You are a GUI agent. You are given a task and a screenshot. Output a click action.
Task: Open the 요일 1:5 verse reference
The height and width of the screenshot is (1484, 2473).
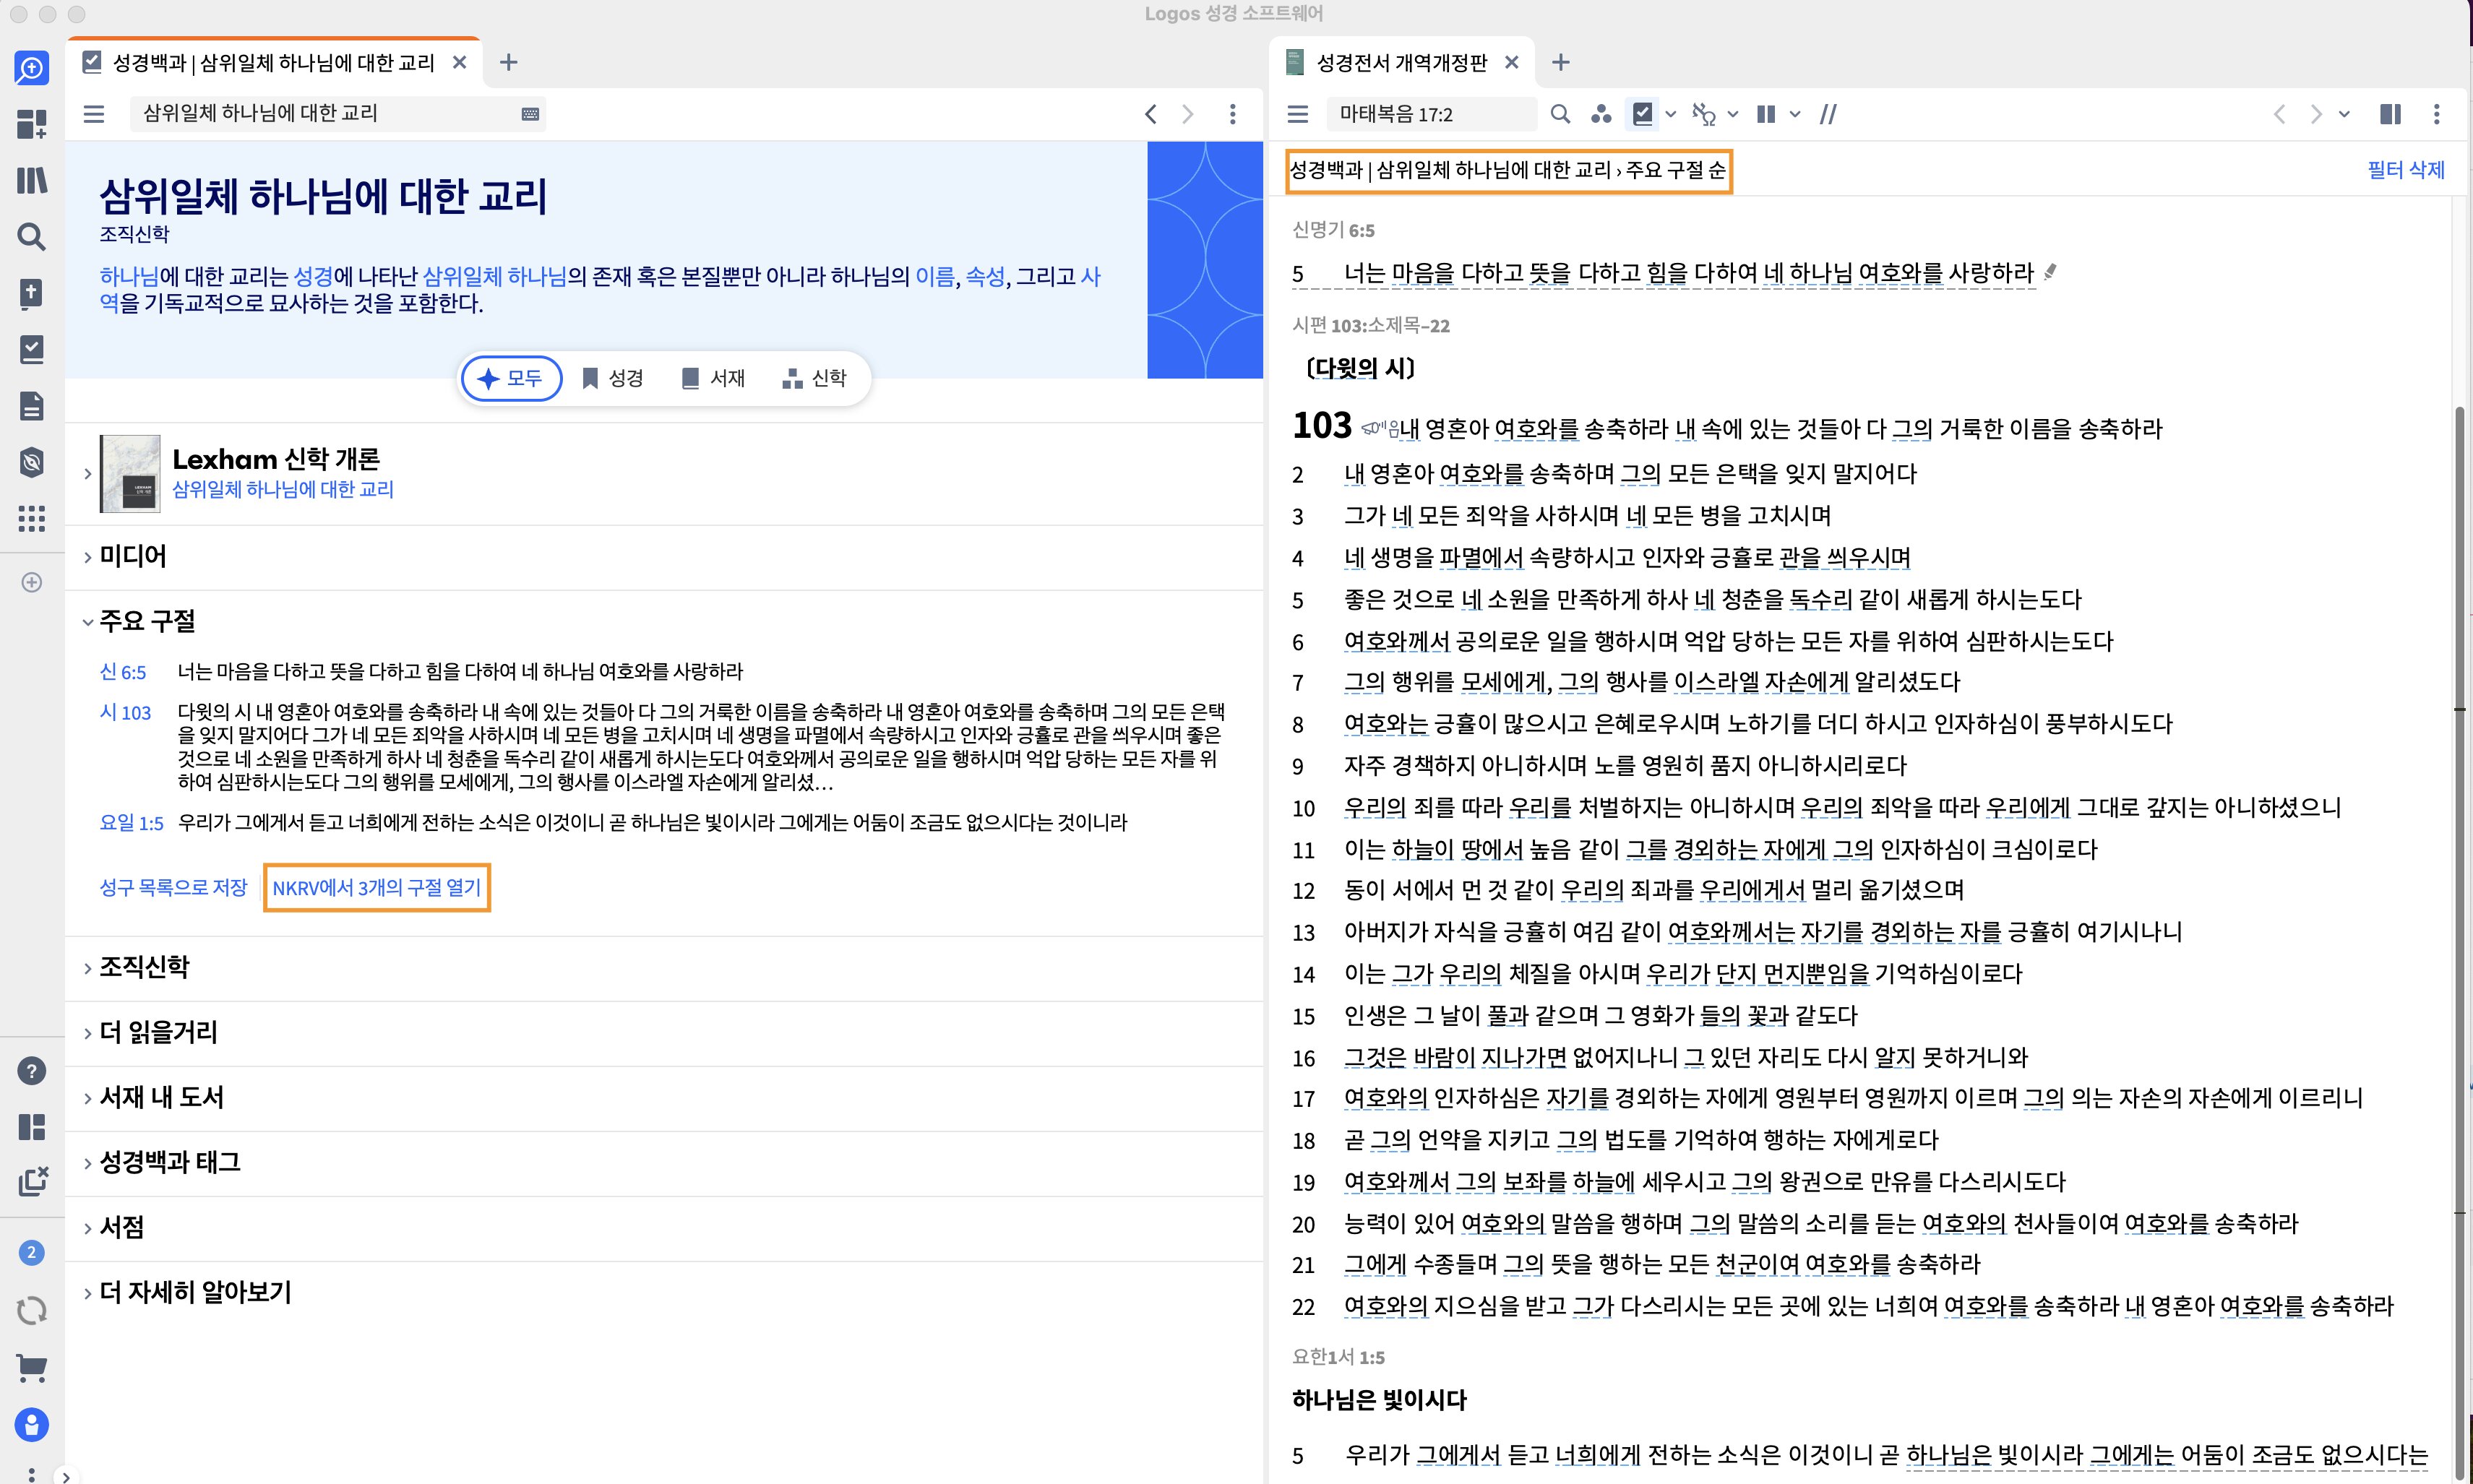[131, 823]
